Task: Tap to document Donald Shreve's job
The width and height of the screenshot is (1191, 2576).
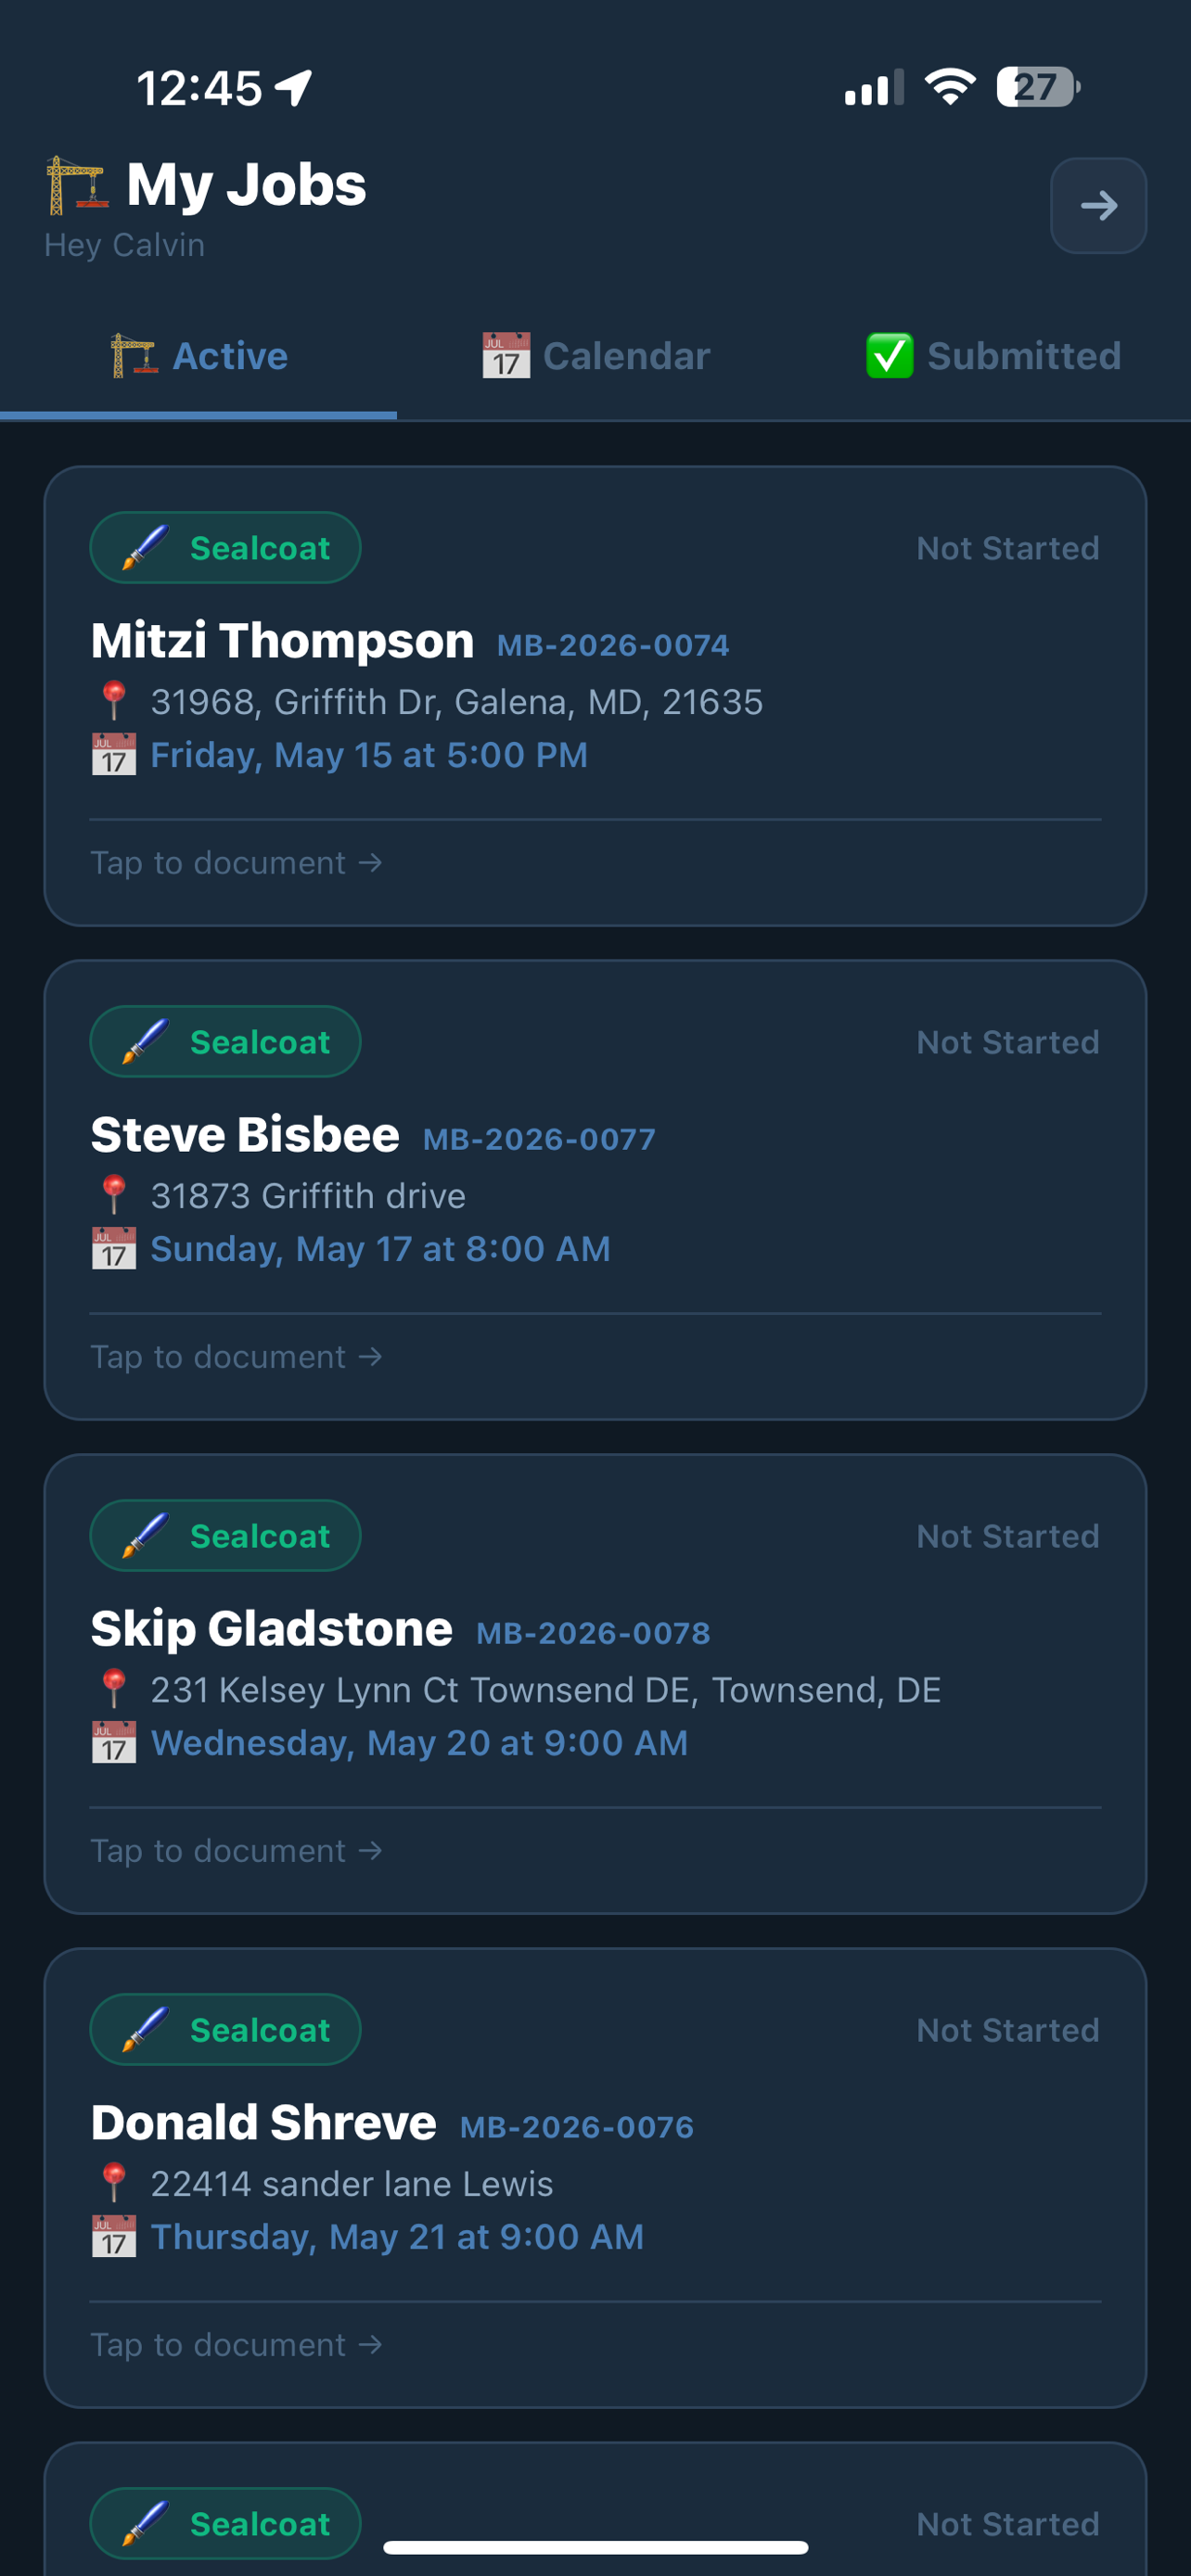Action: pyautogui.click(x=237, y=2344)
